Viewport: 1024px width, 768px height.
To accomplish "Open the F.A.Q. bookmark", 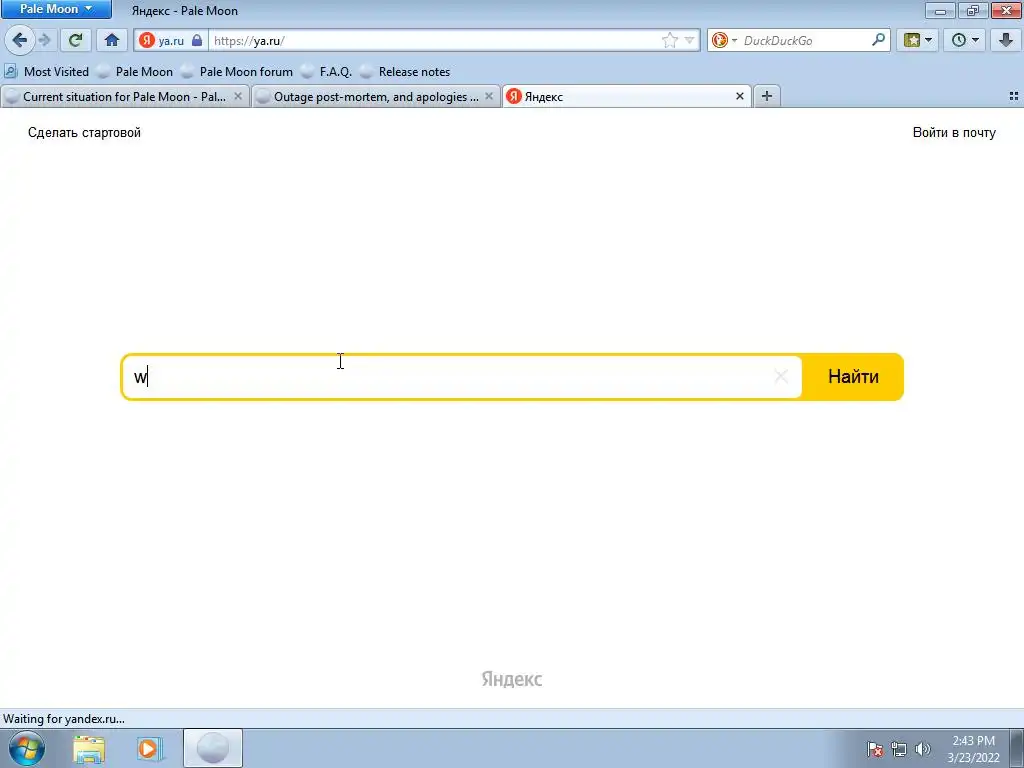I will click(x=327, y=72).
